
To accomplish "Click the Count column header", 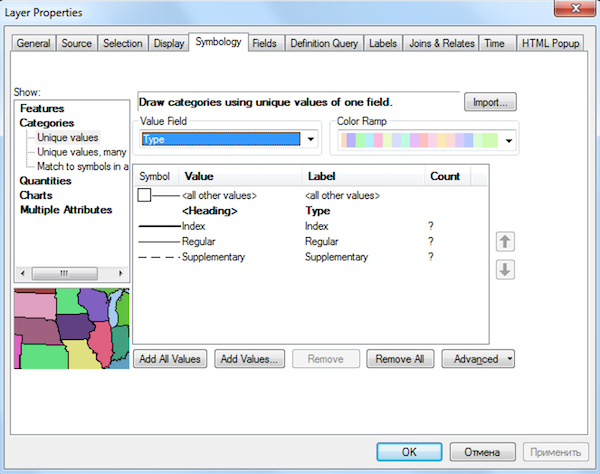I will pos(448,176).
